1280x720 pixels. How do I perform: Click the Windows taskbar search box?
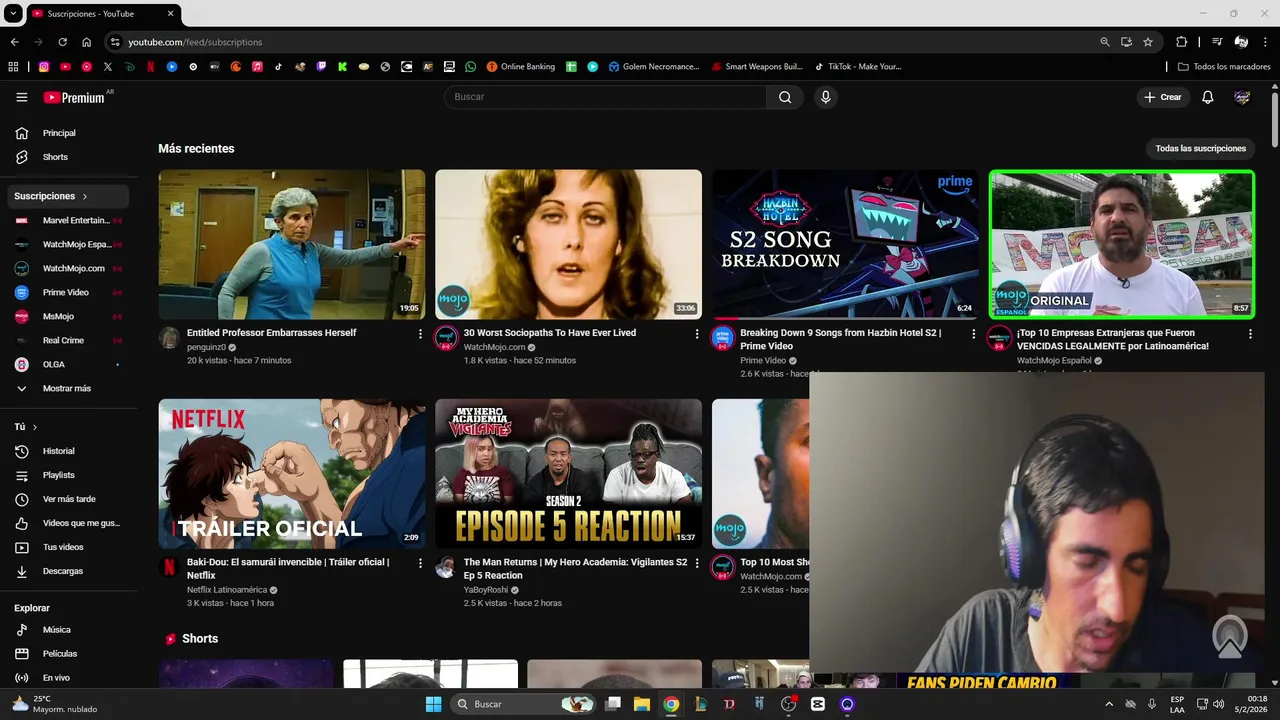(521, 704)
